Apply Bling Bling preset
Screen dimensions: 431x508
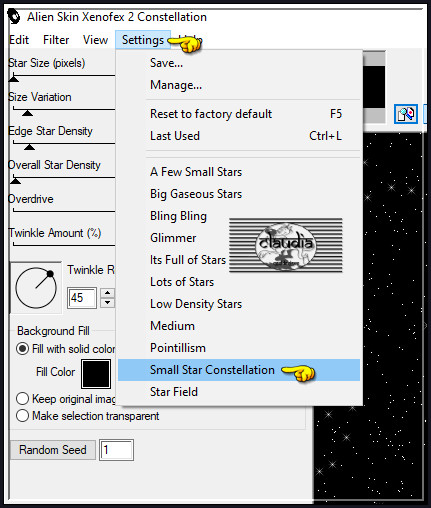pos(239,216)
